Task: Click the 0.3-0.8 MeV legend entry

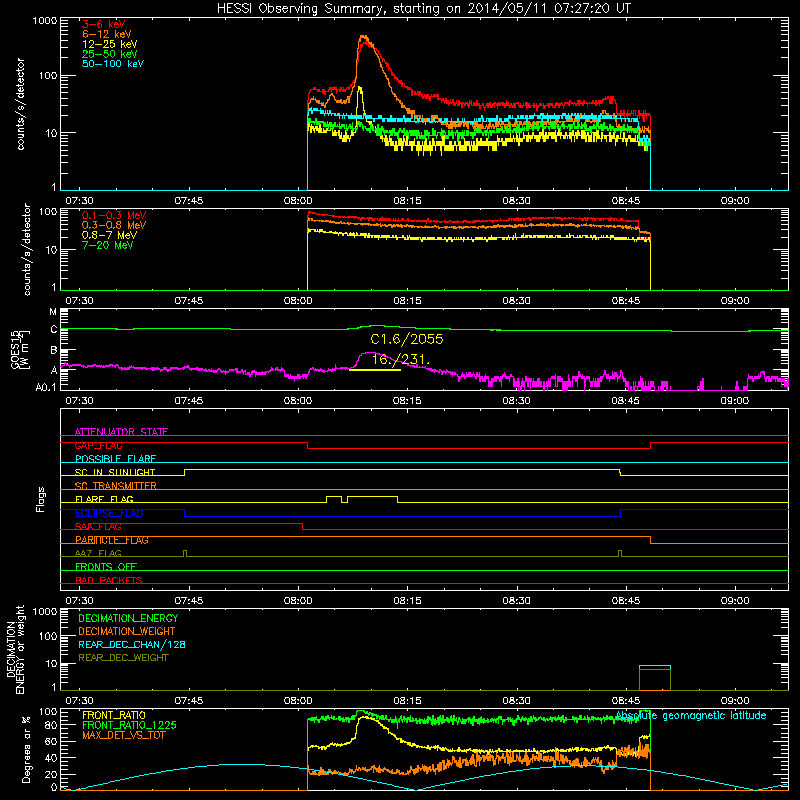Action: coord(114,225)
